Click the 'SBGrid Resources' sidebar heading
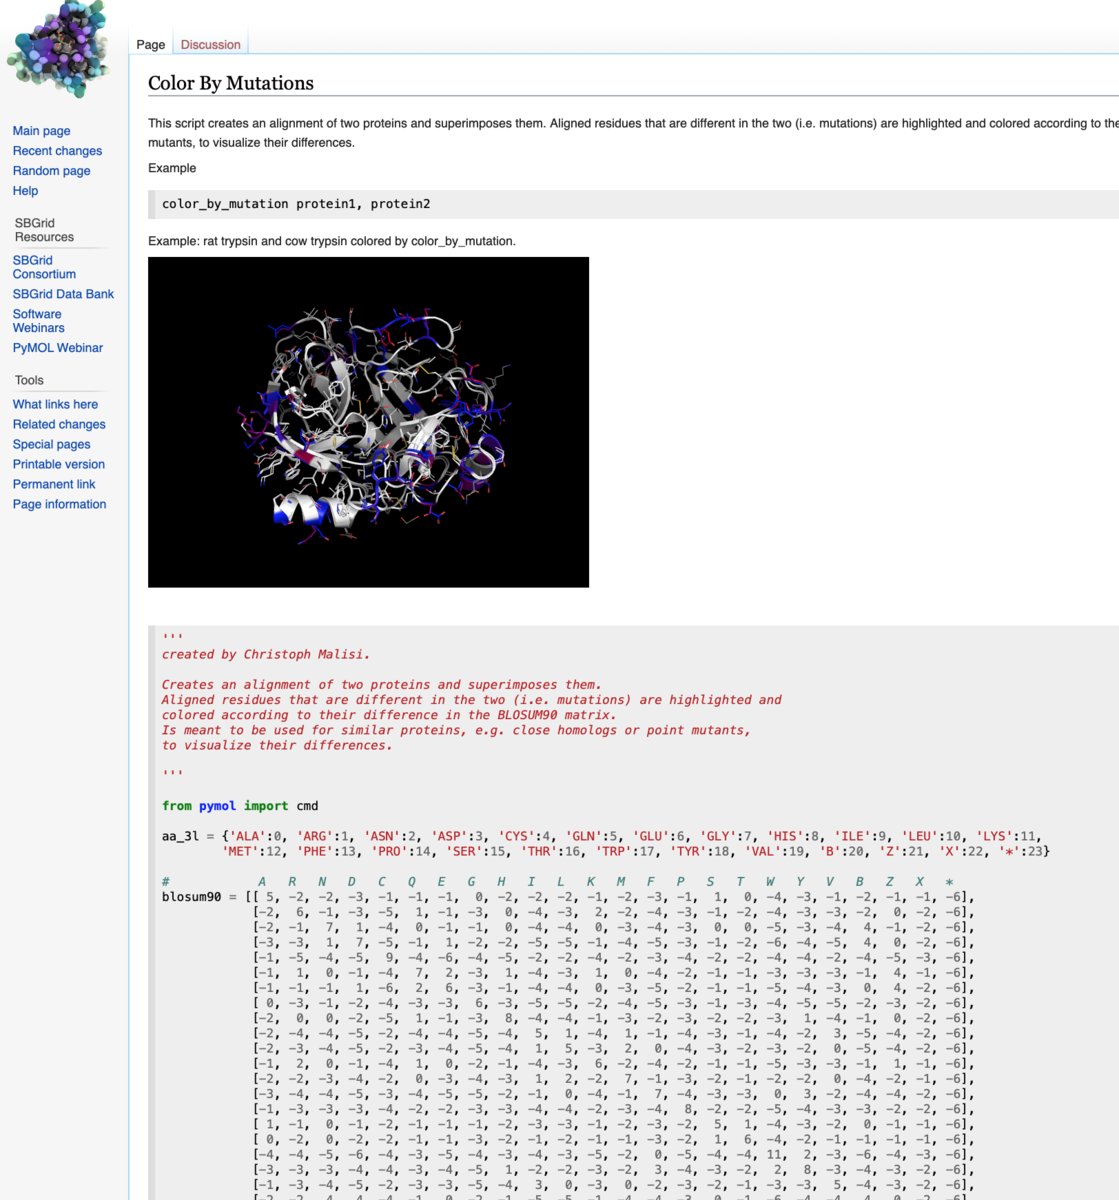This screenshot has width=1119, height=1200. tap(44, 230)
